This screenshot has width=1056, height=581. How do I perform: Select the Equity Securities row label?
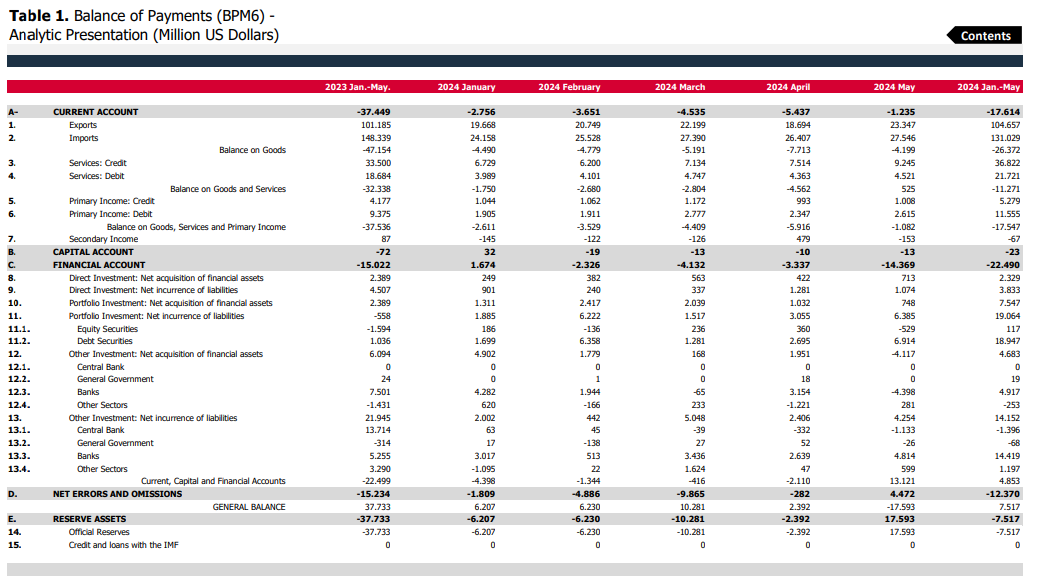(x=107, y=329)
